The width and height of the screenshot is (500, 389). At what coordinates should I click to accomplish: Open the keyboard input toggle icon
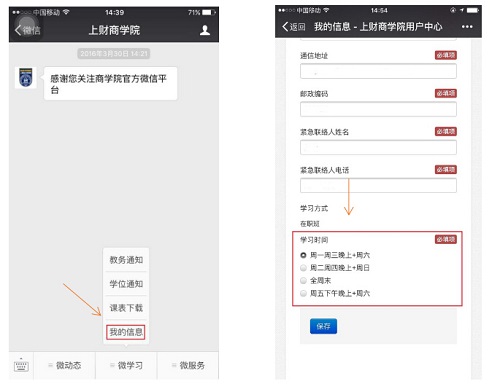(x=21, y=366)
